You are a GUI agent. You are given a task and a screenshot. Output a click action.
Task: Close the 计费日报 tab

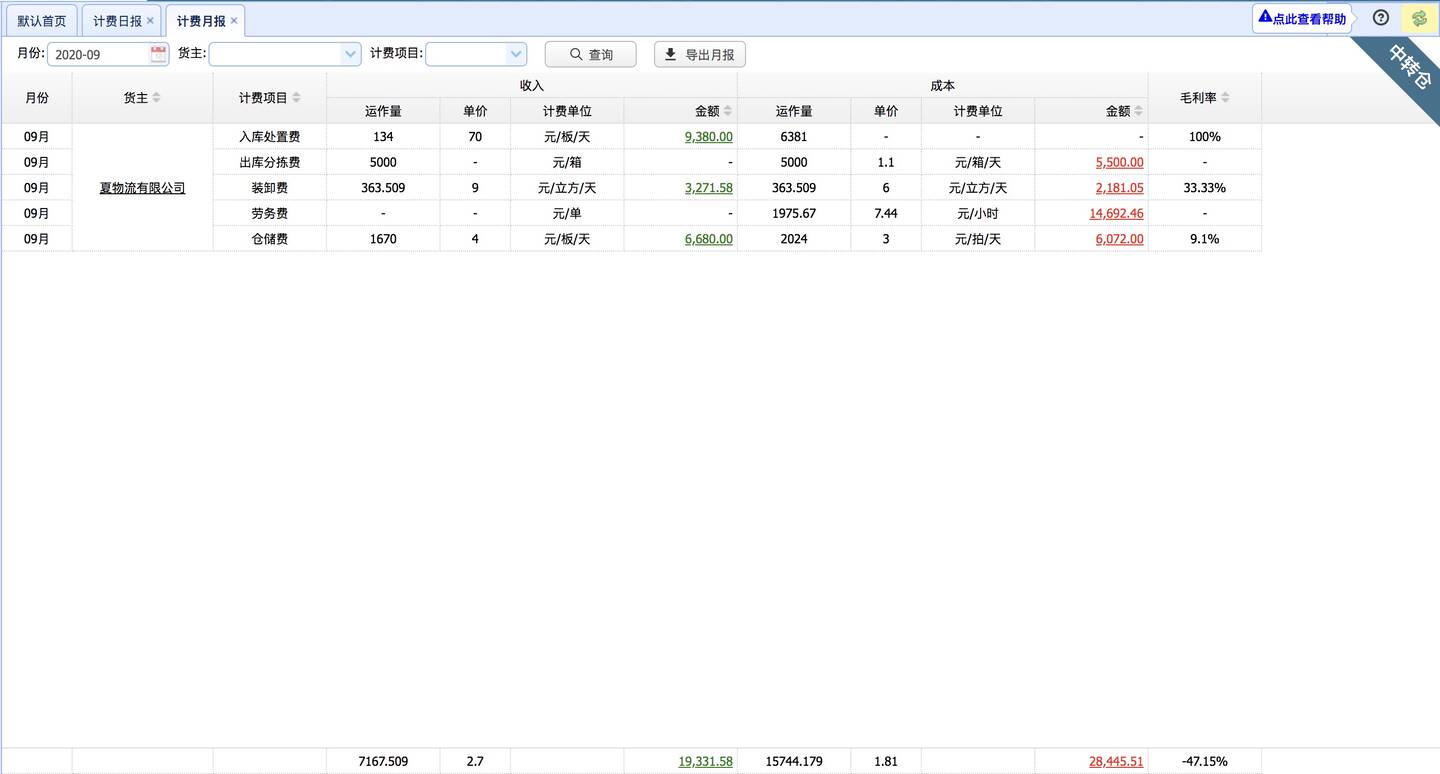click(x=150, y=20)
